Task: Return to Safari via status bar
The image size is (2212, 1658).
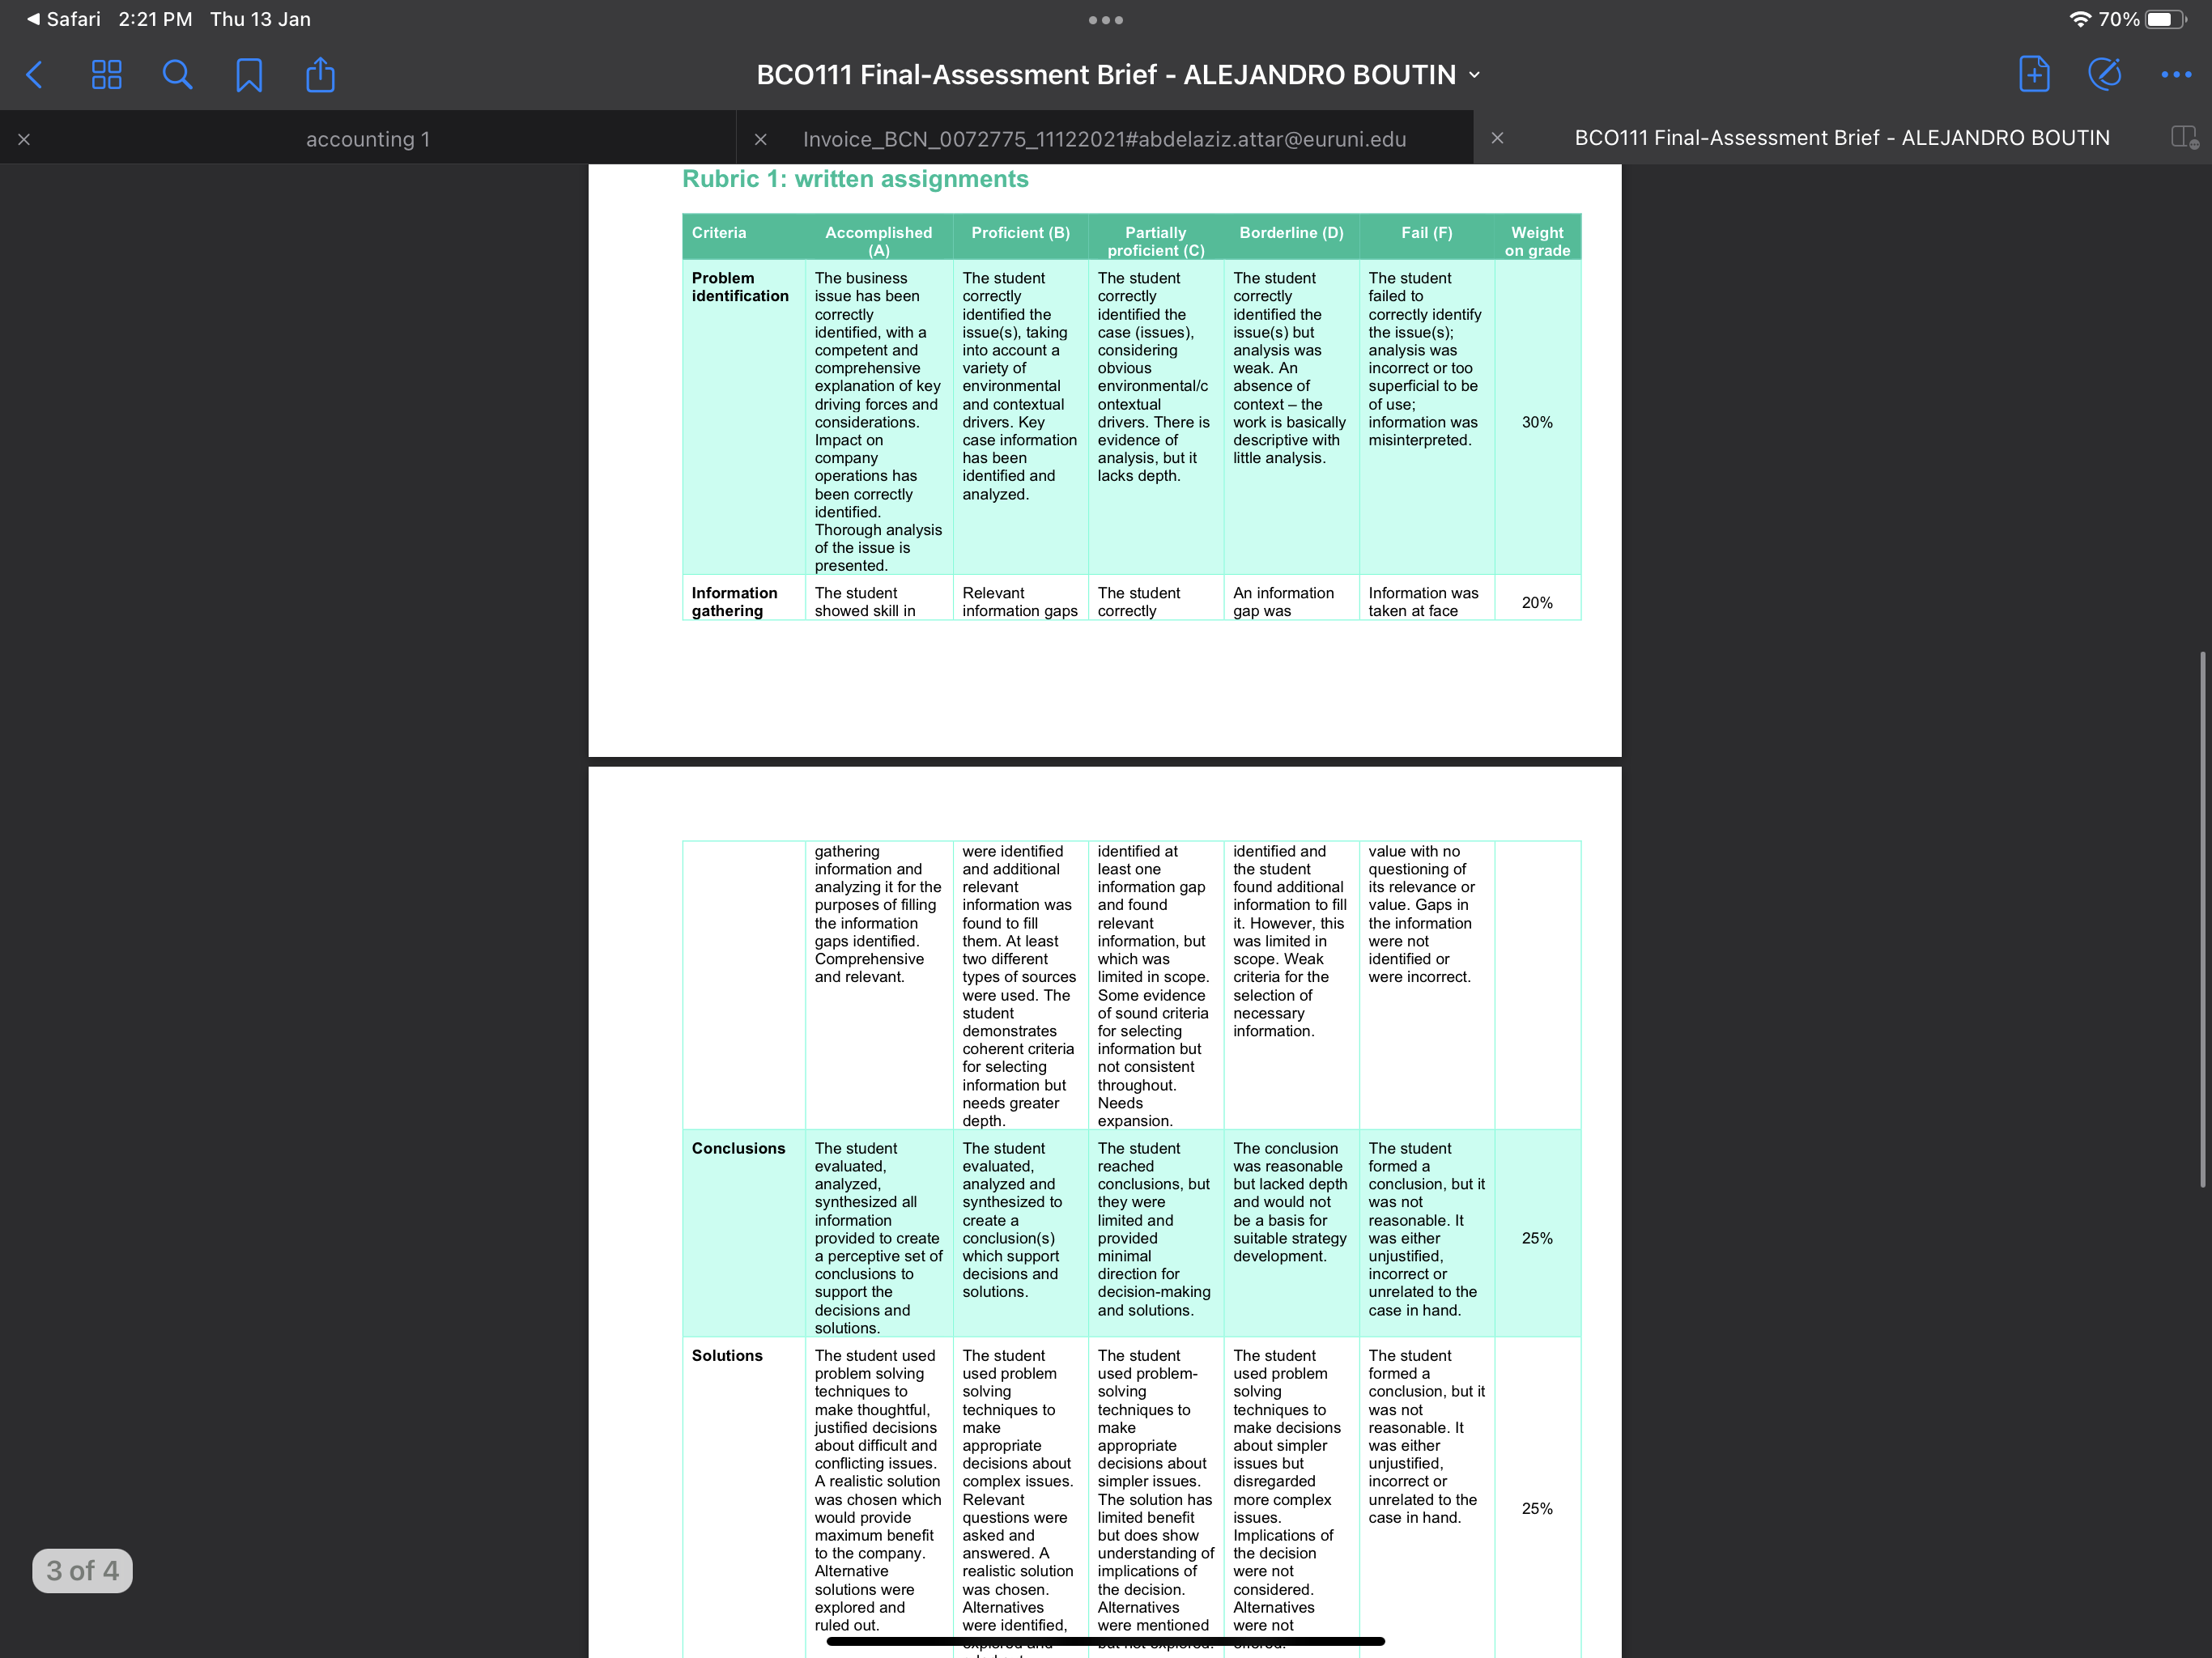Action: tap(64, 19)
